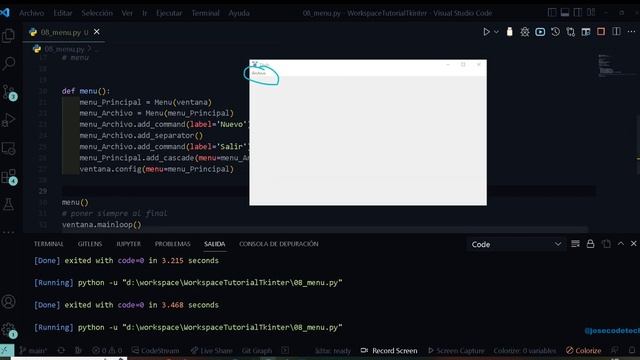Close the 08_menu.py editor tab
The image size is (640, 360).
coord(97,32)
